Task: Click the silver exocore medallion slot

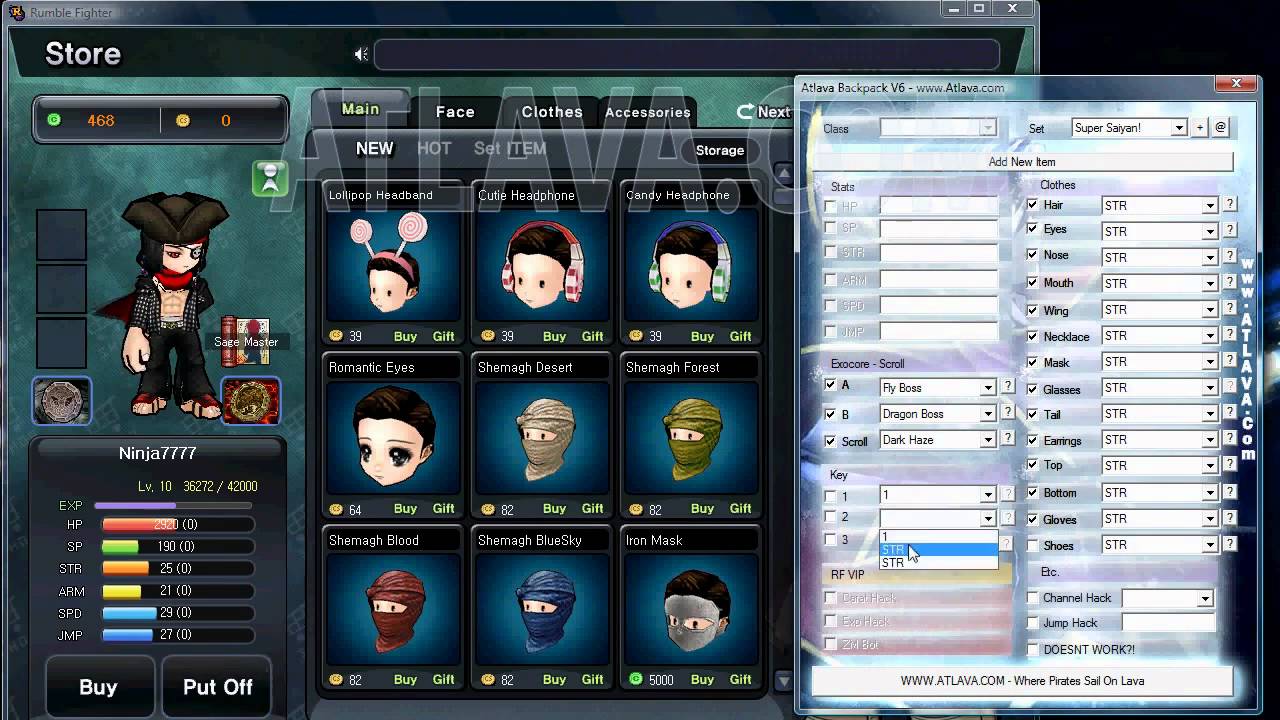Action: [x=62, y=401]
